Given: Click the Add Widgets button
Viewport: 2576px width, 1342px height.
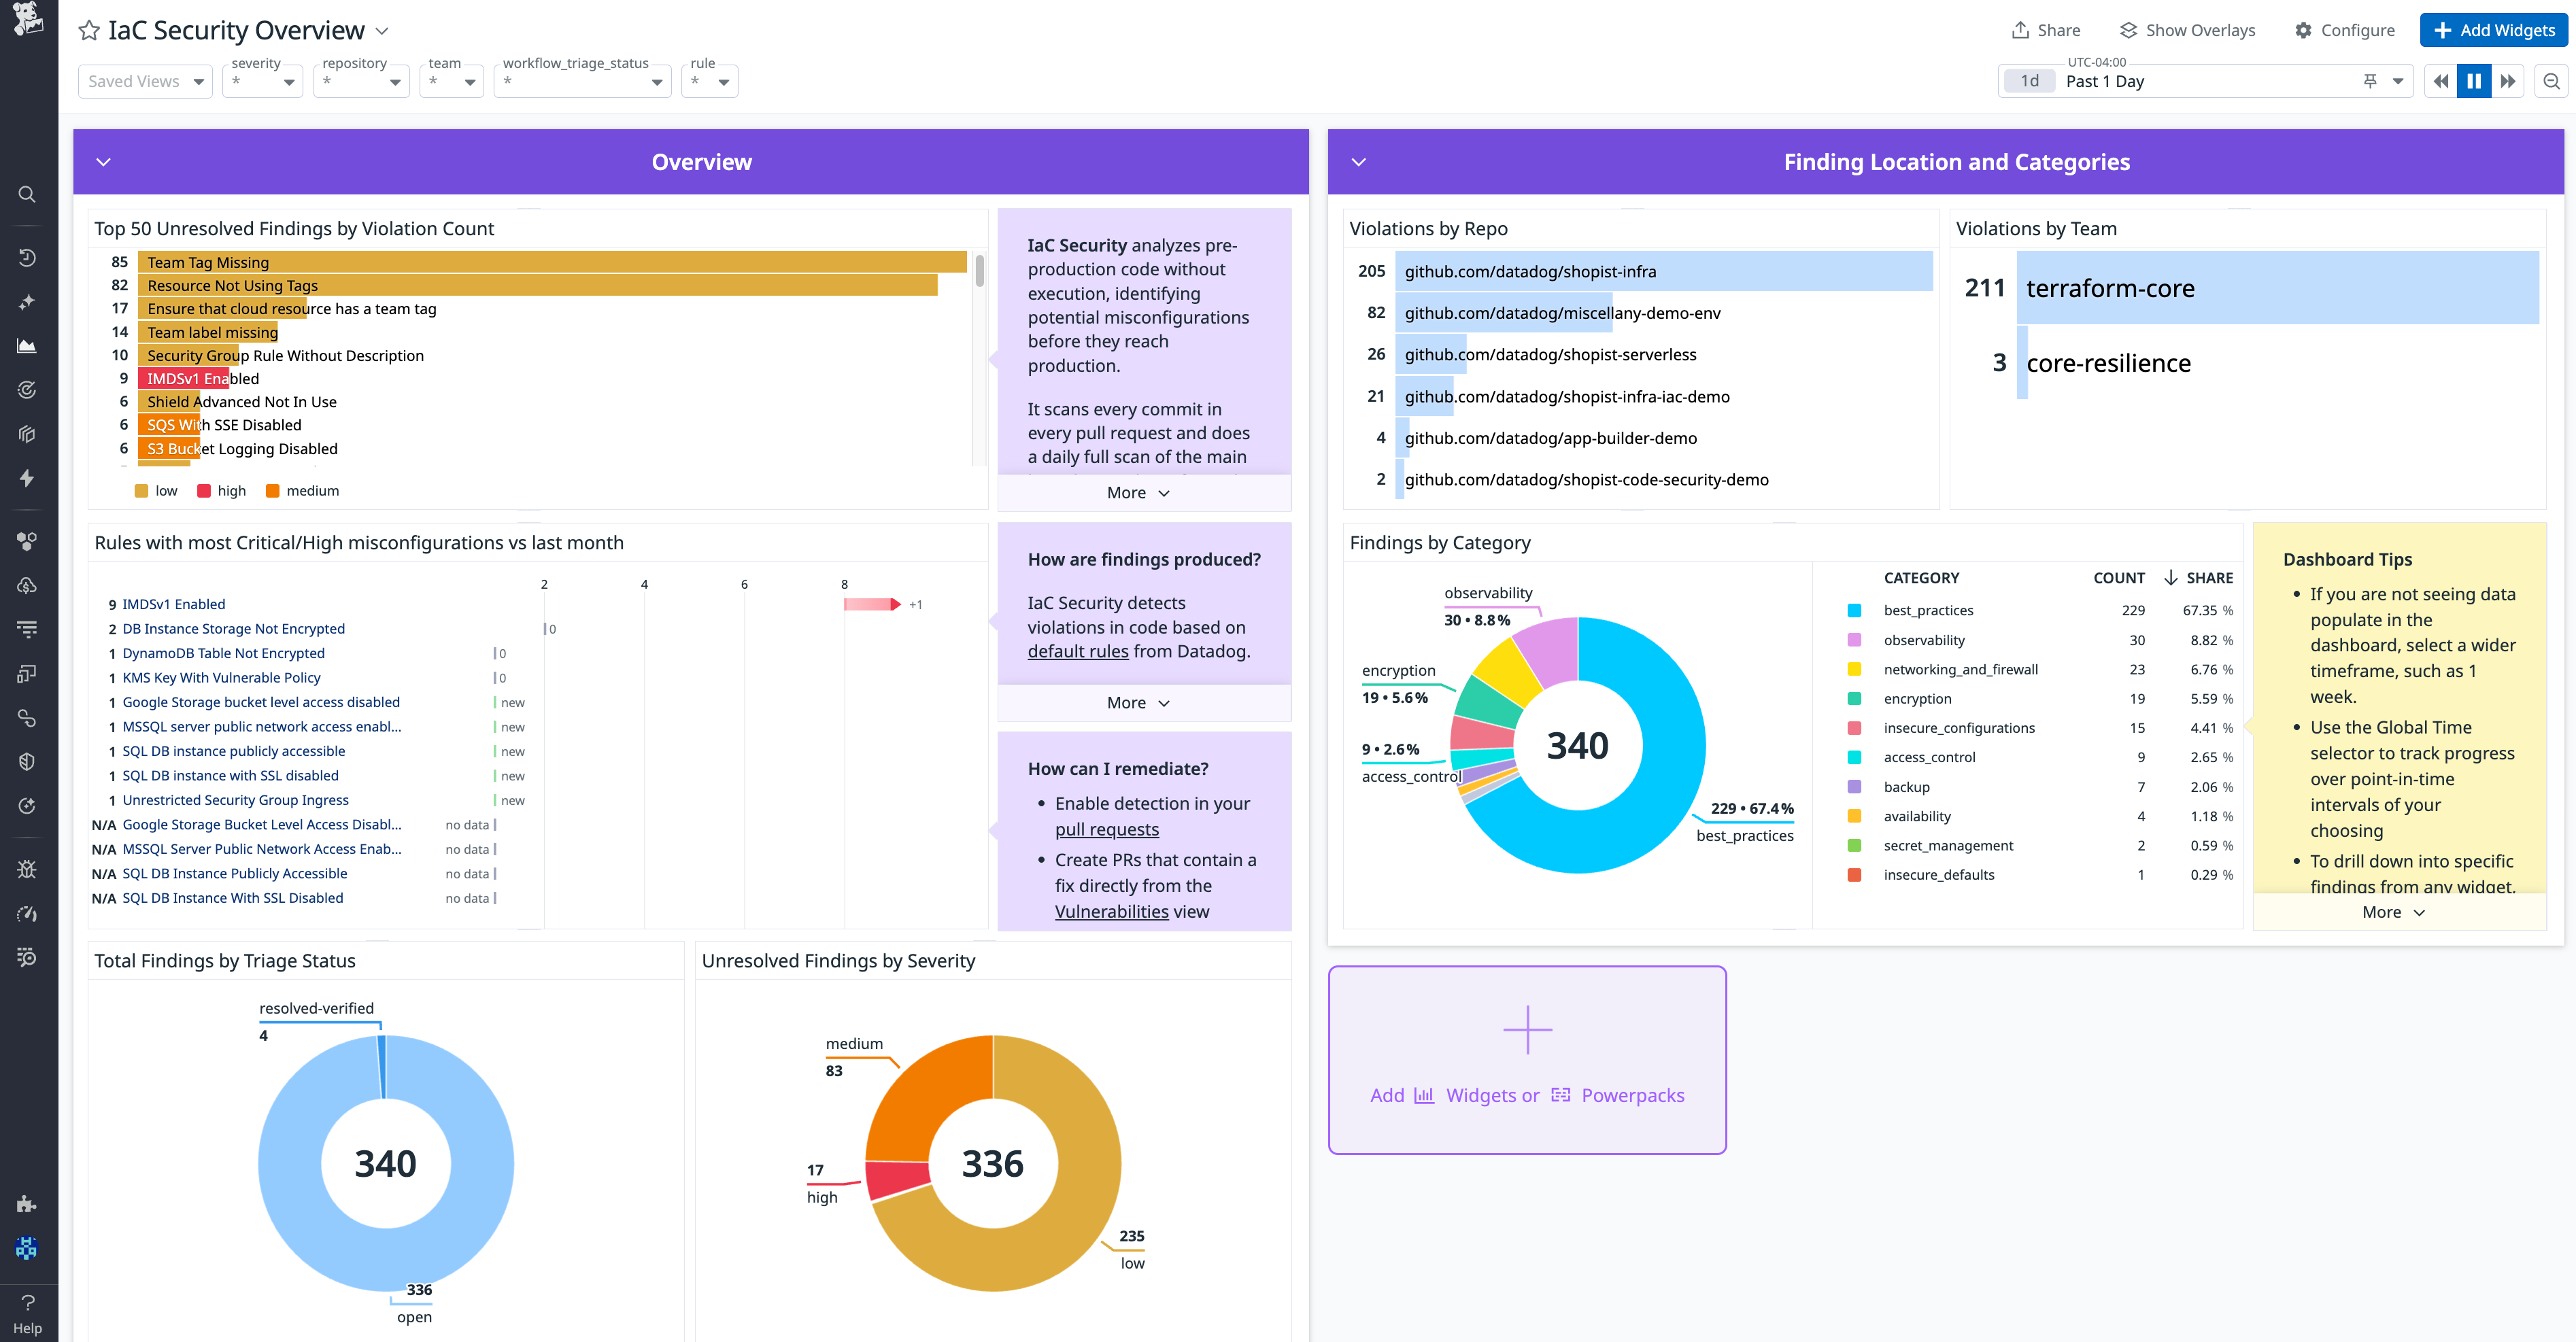Looking at the screenshot, I should (x=2493, y=30).
